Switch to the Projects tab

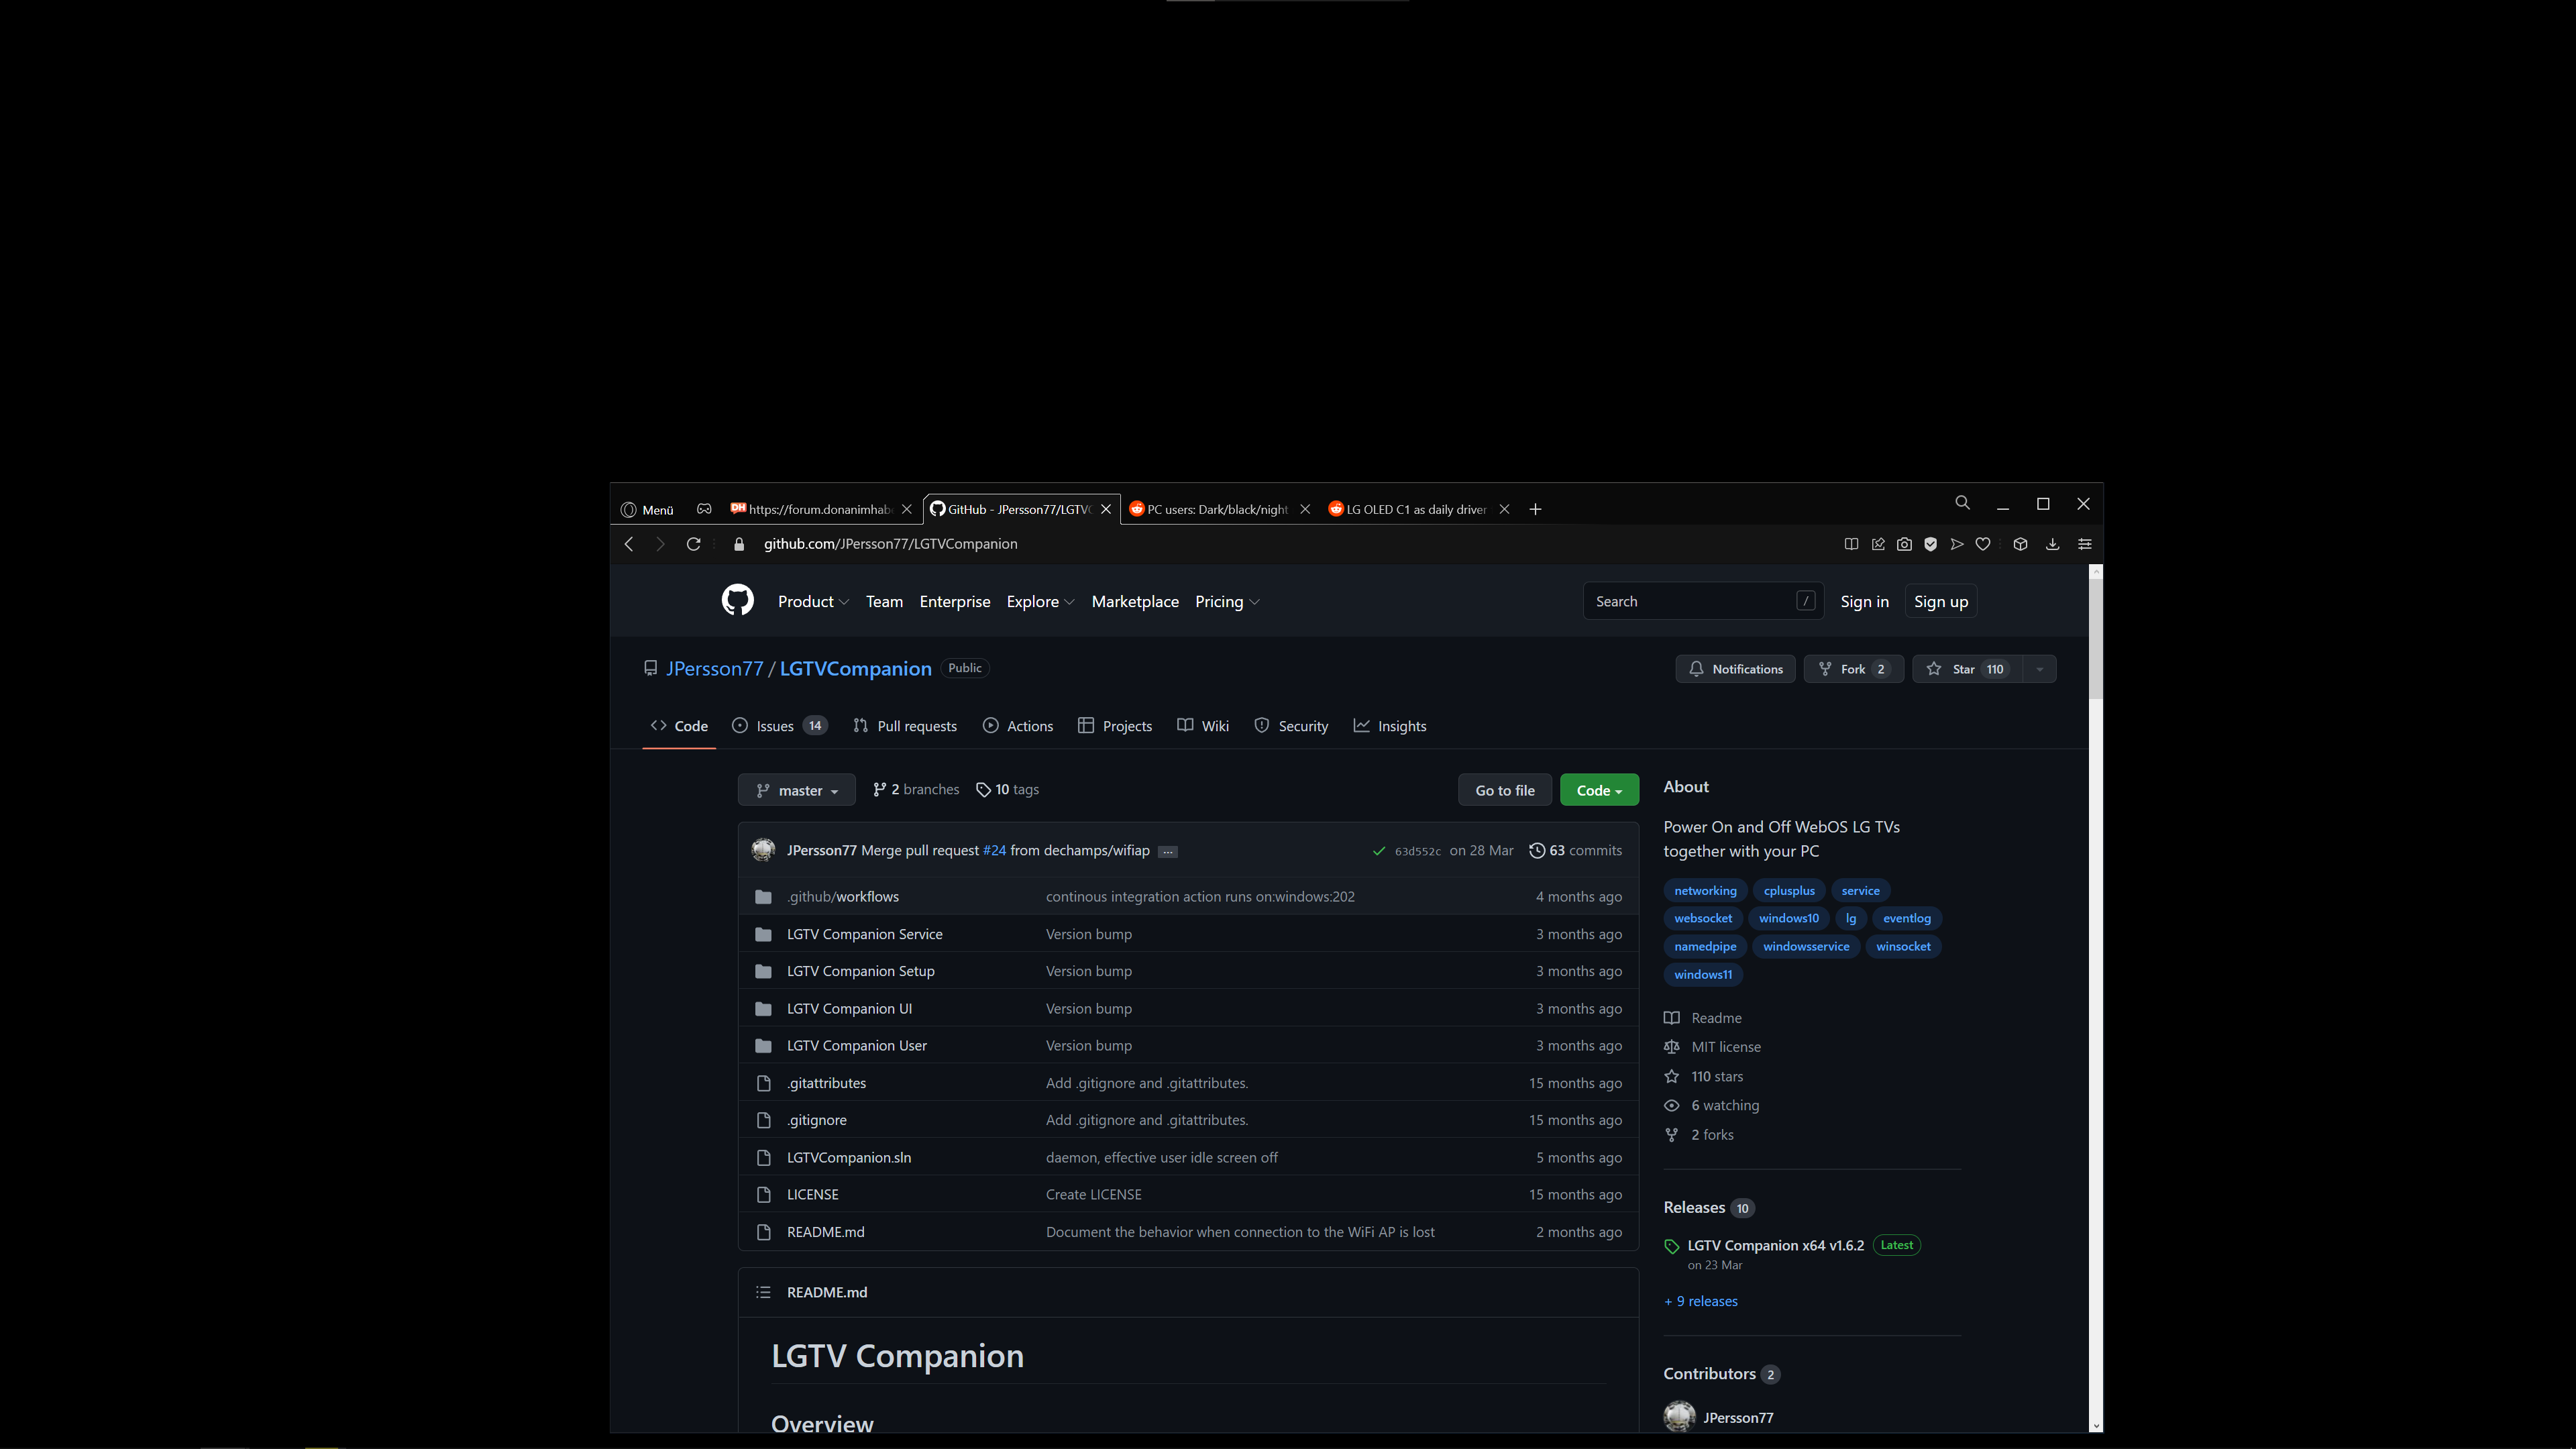pos(1115,726)
